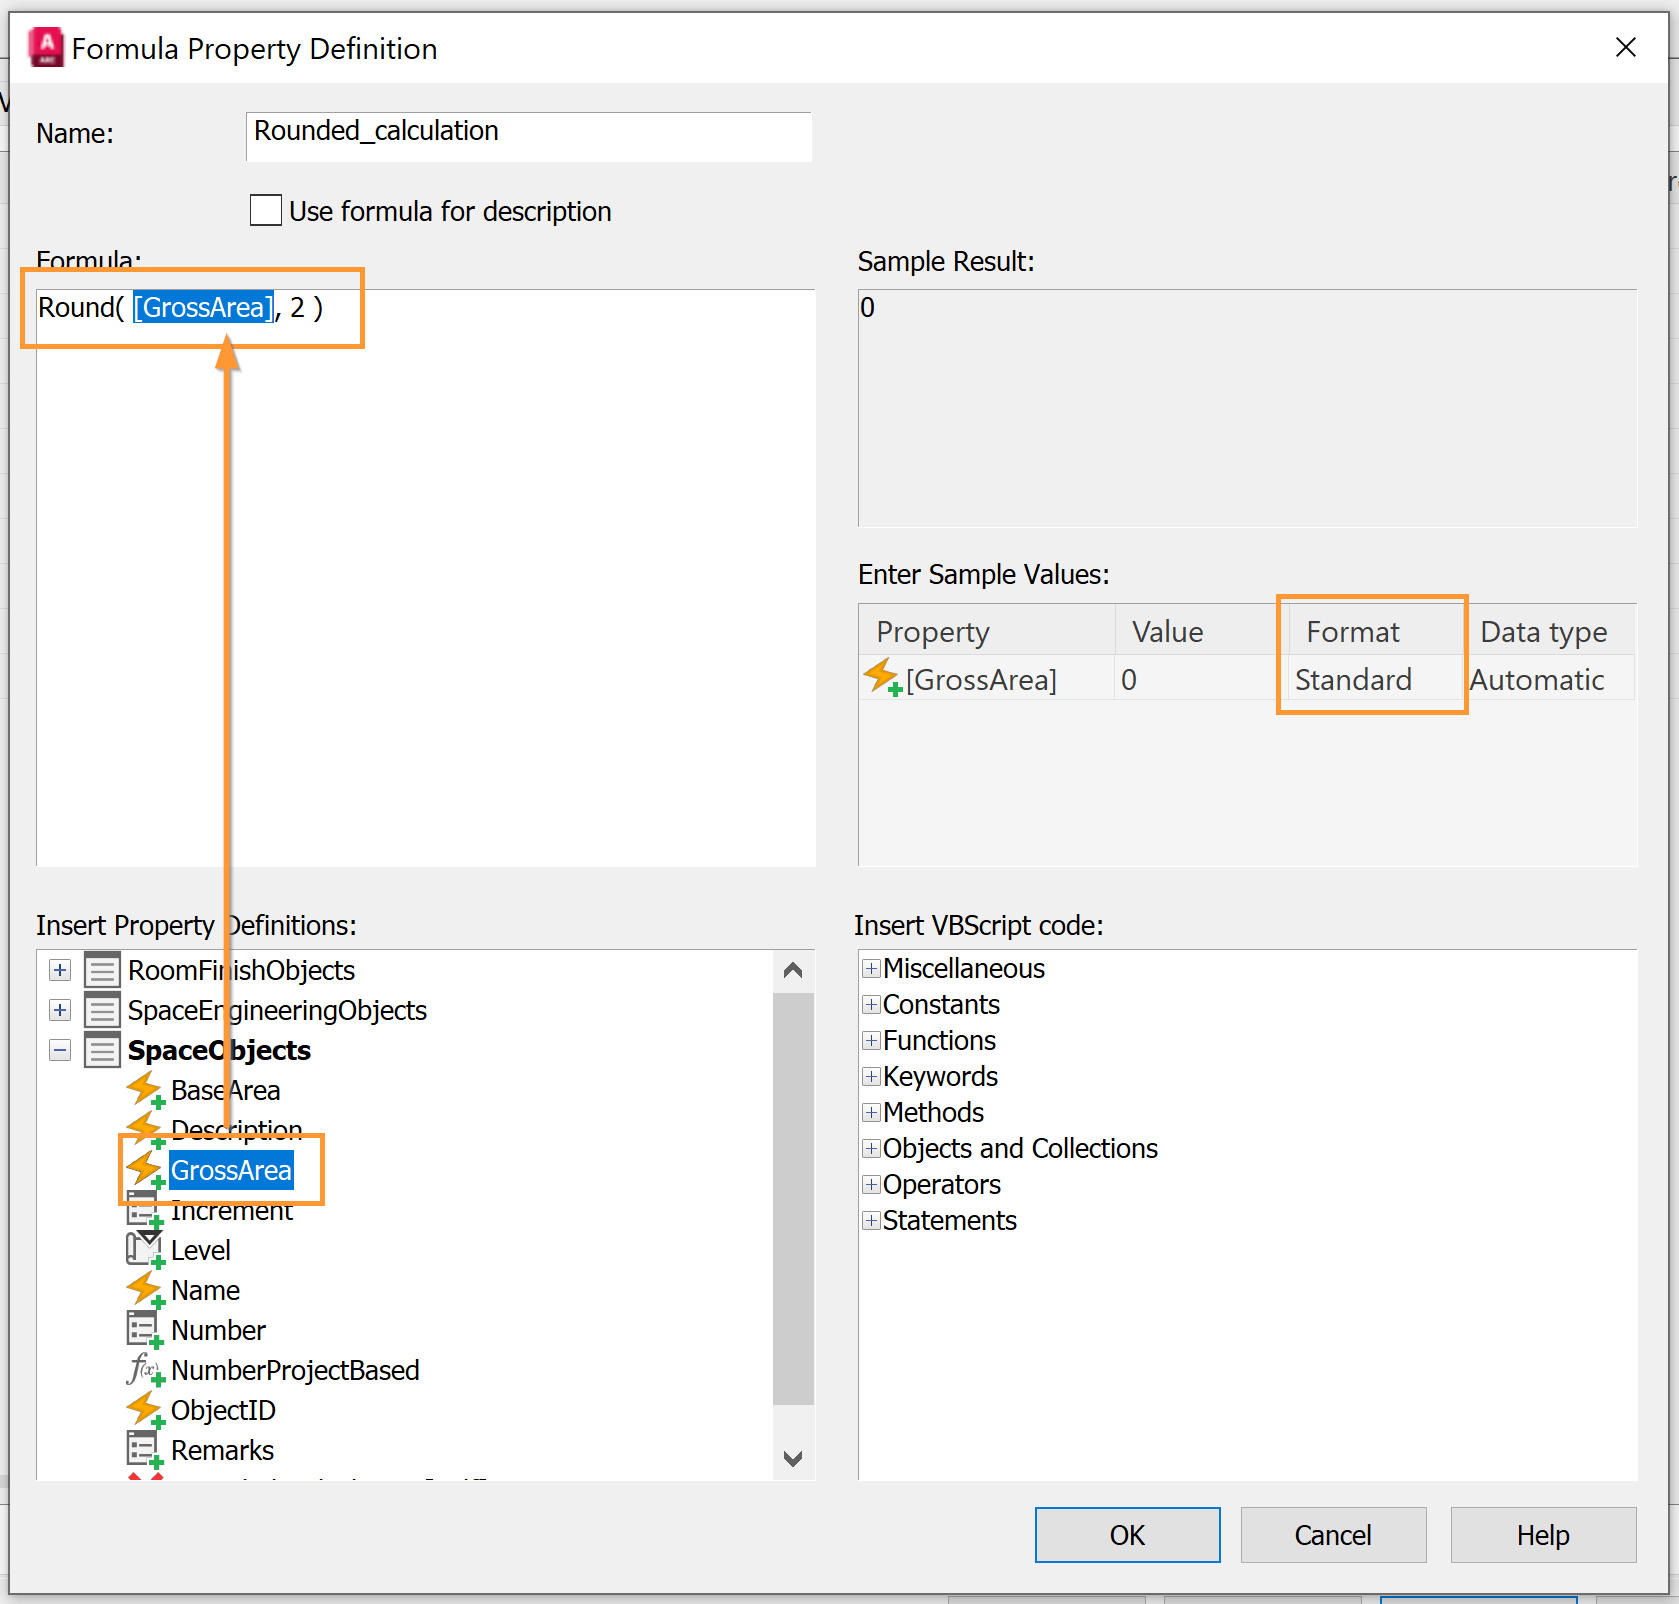The image size is (1679, 1604).
Task: Click the Number property icon
Action: [146, 1330]
